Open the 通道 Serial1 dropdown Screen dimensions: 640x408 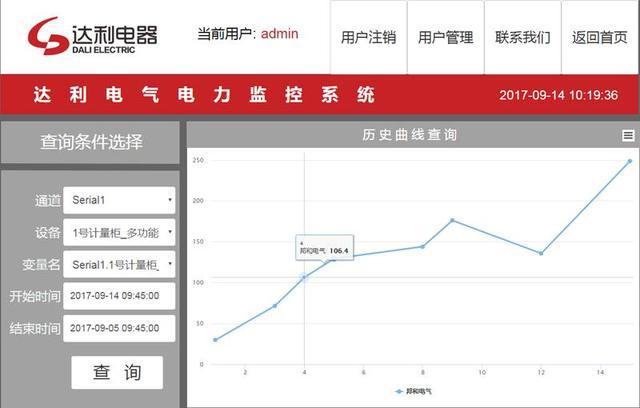[119, 200]
